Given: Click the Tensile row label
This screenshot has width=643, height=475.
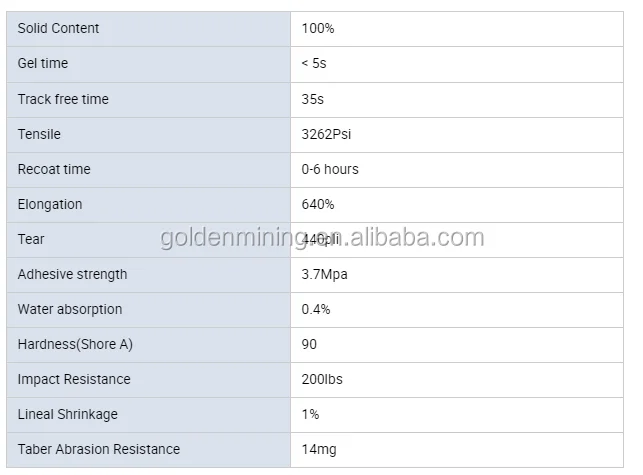Looking at the screenshot, I should 39,134.
